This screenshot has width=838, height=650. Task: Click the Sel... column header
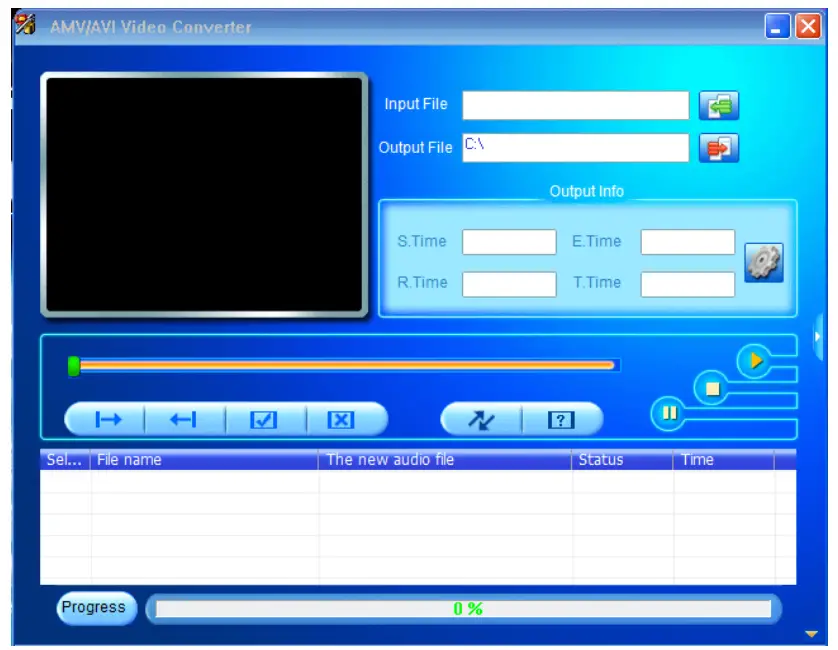tap(65, 460)
